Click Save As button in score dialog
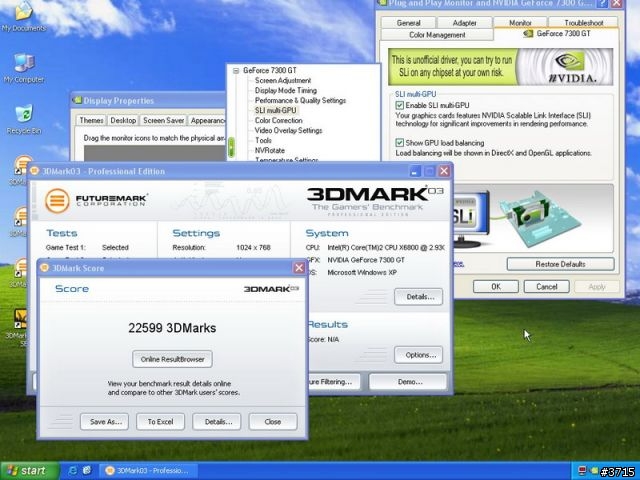Image resolution: width=640 pixels, height=480 pixels. (x=104, y=422)
